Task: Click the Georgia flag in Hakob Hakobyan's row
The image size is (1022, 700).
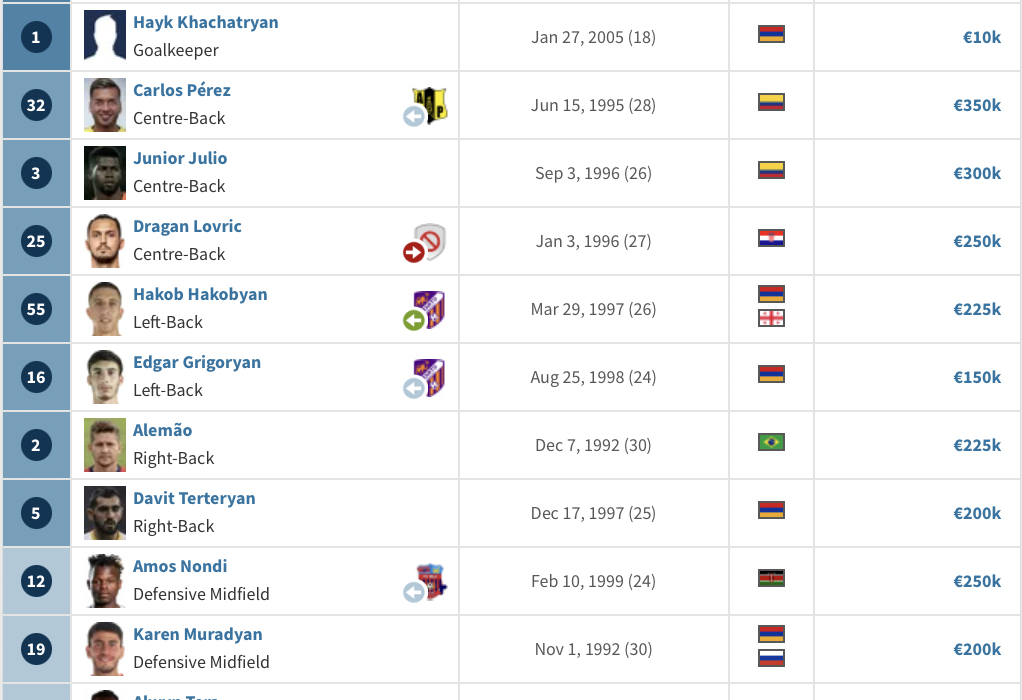Action: (771, 318)
